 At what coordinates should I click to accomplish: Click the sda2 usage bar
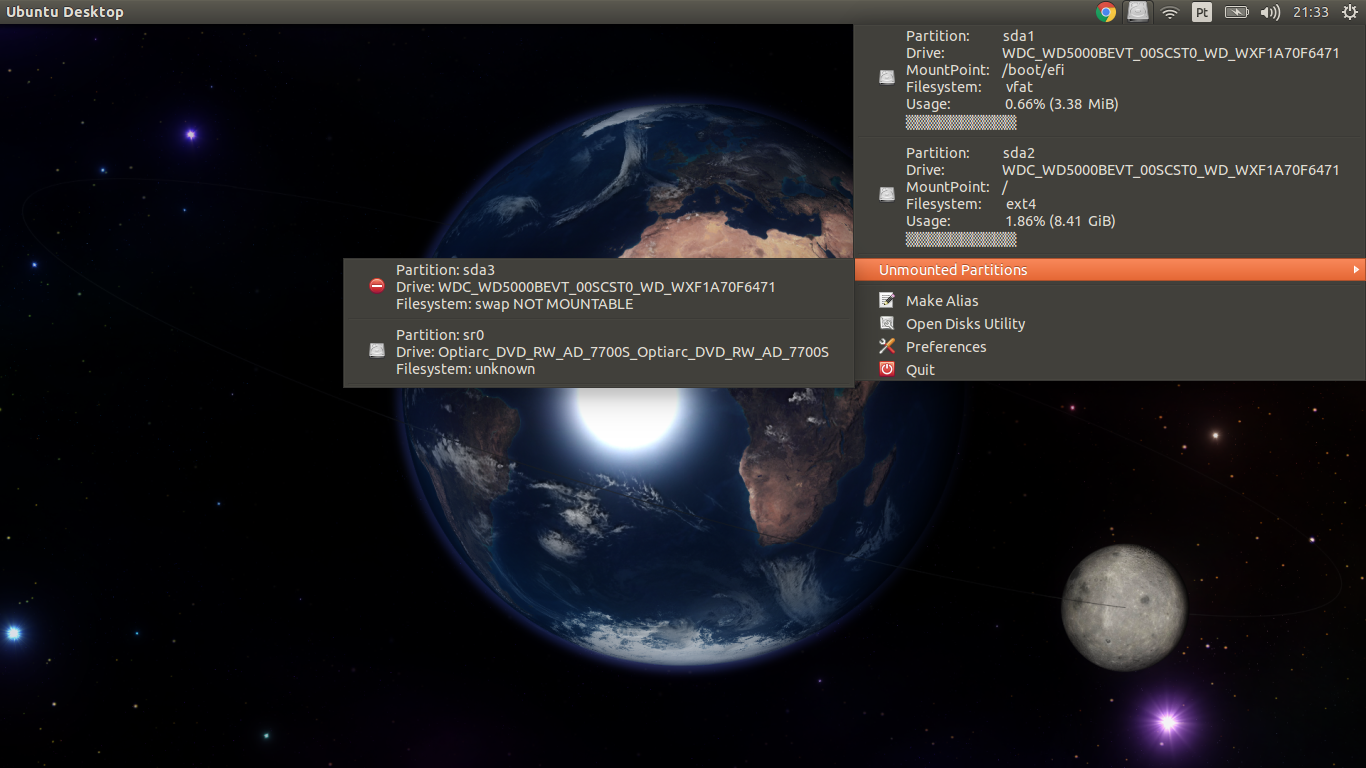(961, 240)
